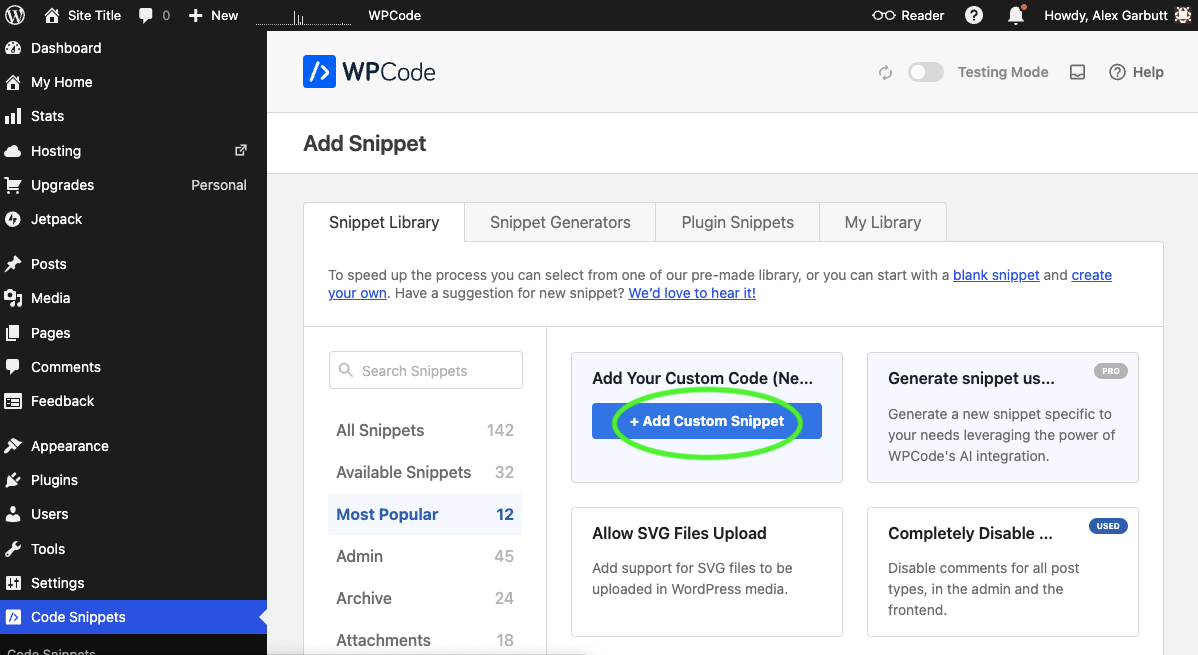Open the Allow SVG Files Upload card
The height and width of the screenshot is (655, 1198).
707,572
